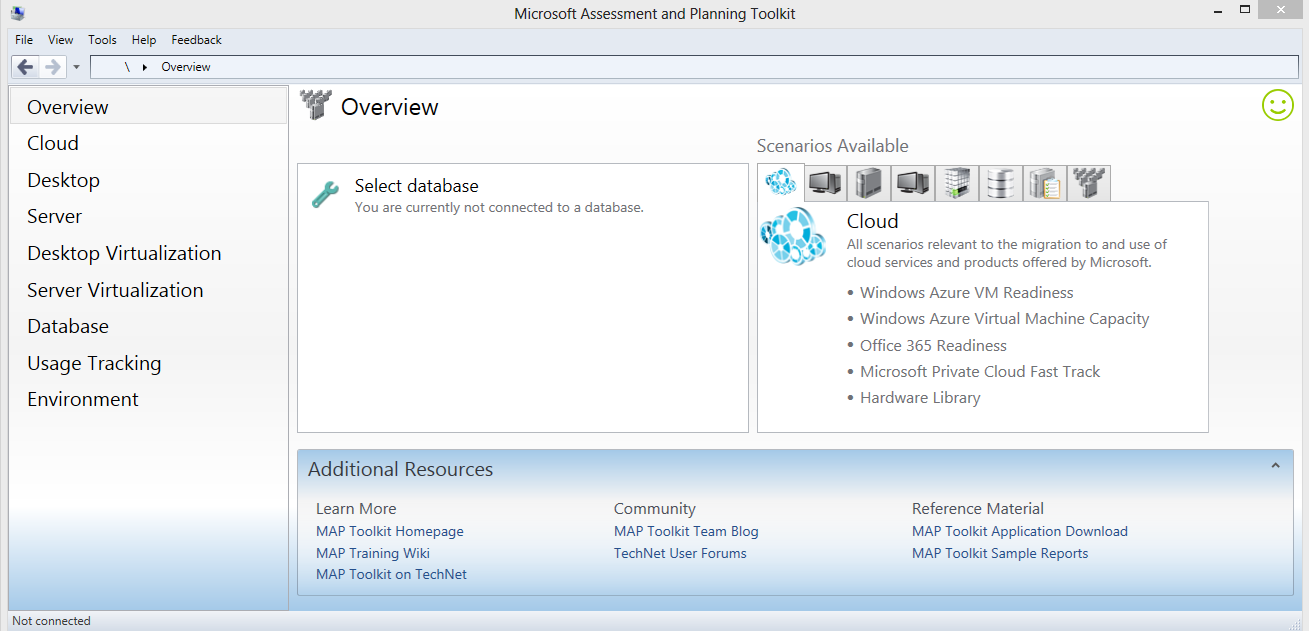Open the MAP Toolkit Homepage link
Viewport: 1309px width, 631px height.
(390, 531)
